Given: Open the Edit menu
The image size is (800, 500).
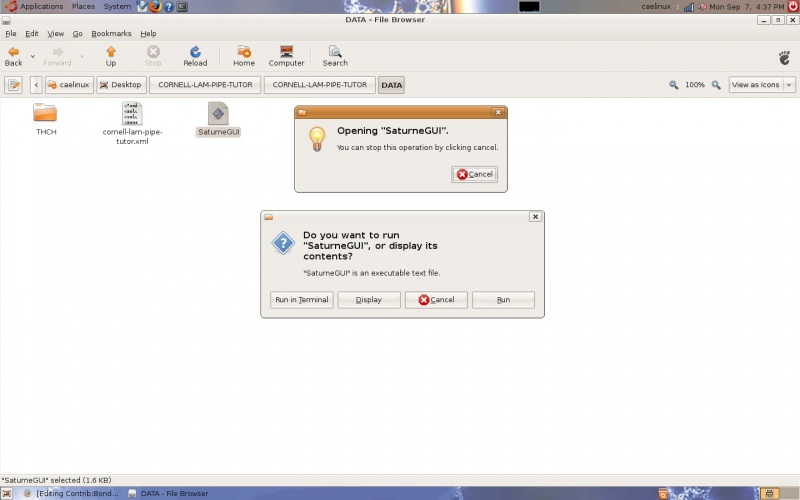Looking at the screenshot, I should tap(32, 33).
